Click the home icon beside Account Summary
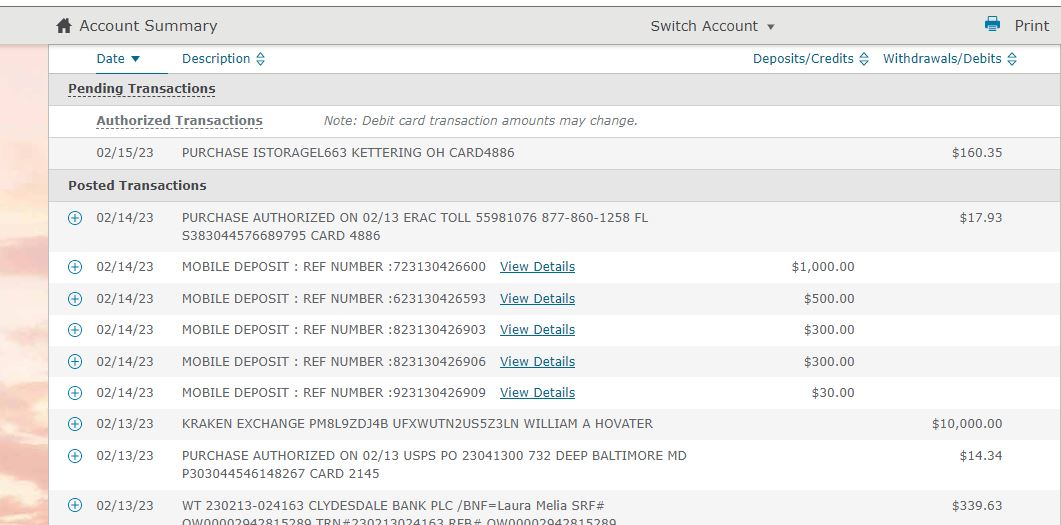1061x525 pixels. (x=64, y=26)
